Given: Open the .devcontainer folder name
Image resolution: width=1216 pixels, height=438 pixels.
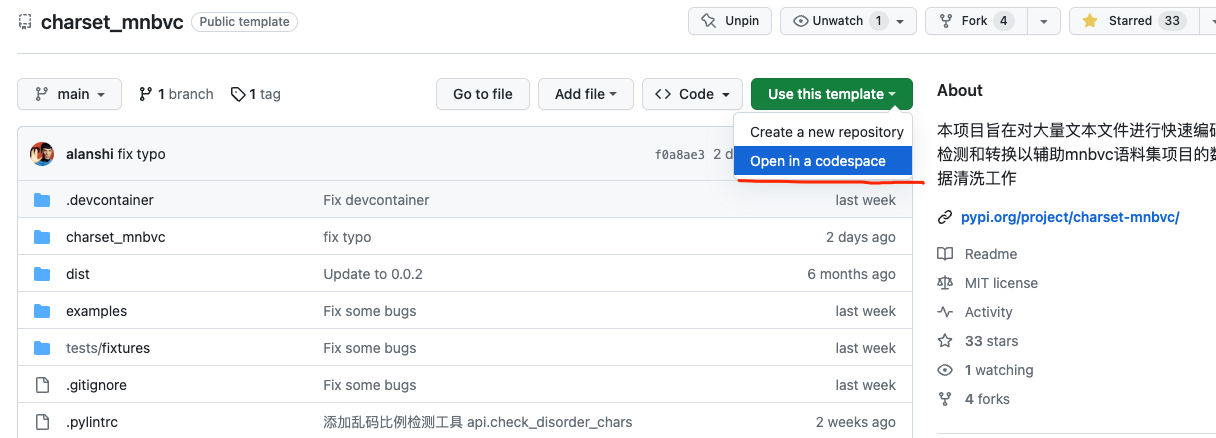Looking at the screenshot, I should click(x=110, y=200).
